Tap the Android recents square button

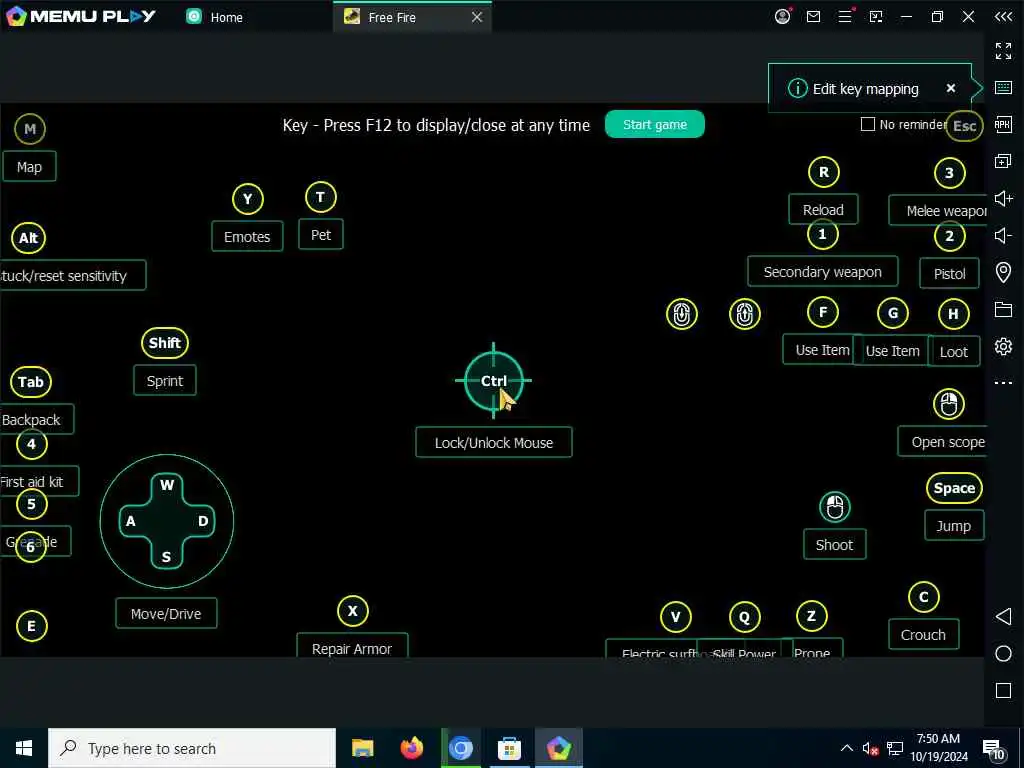pos(1004,690)
